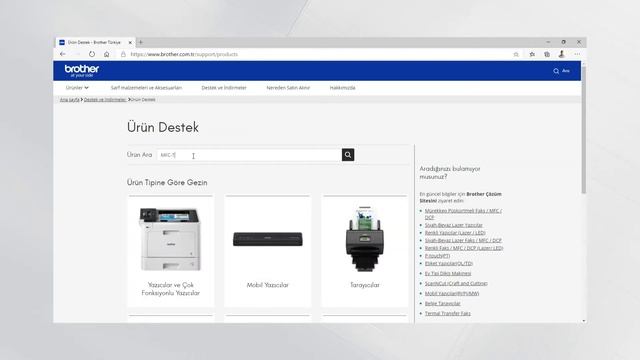The width and height of the screenshot is (640, 360).
Task: Open Siyah-Beyaz Lazer Yazıcılar link
Action: coord(453,225)
